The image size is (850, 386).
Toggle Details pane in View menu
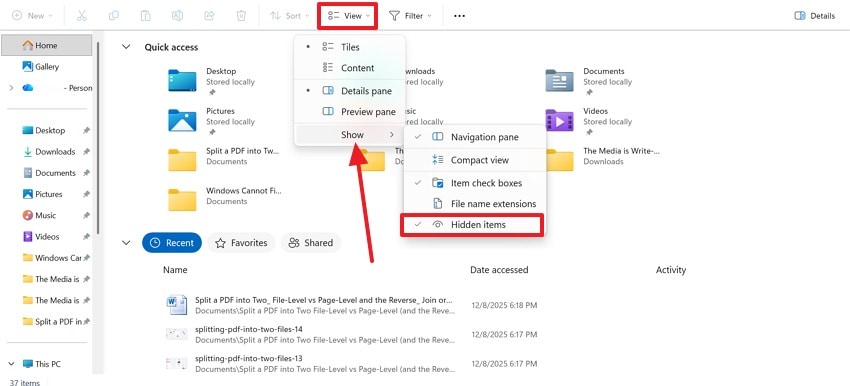(x=350, y=91)
